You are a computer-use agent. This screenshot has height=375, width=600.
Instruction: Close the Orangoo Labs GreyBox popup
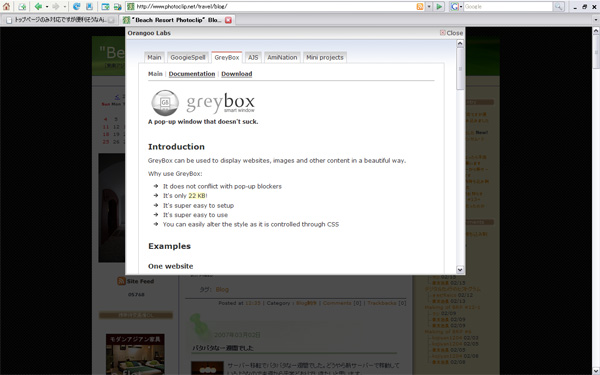click(x=452, y=33)
